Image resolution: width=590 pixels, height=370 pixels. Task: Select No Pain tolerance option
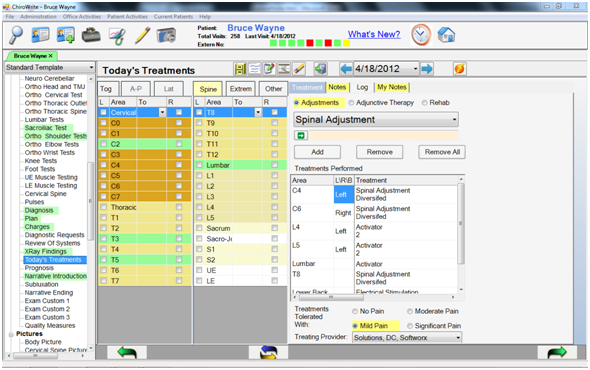pyautogui.click(x=355, y=311)
